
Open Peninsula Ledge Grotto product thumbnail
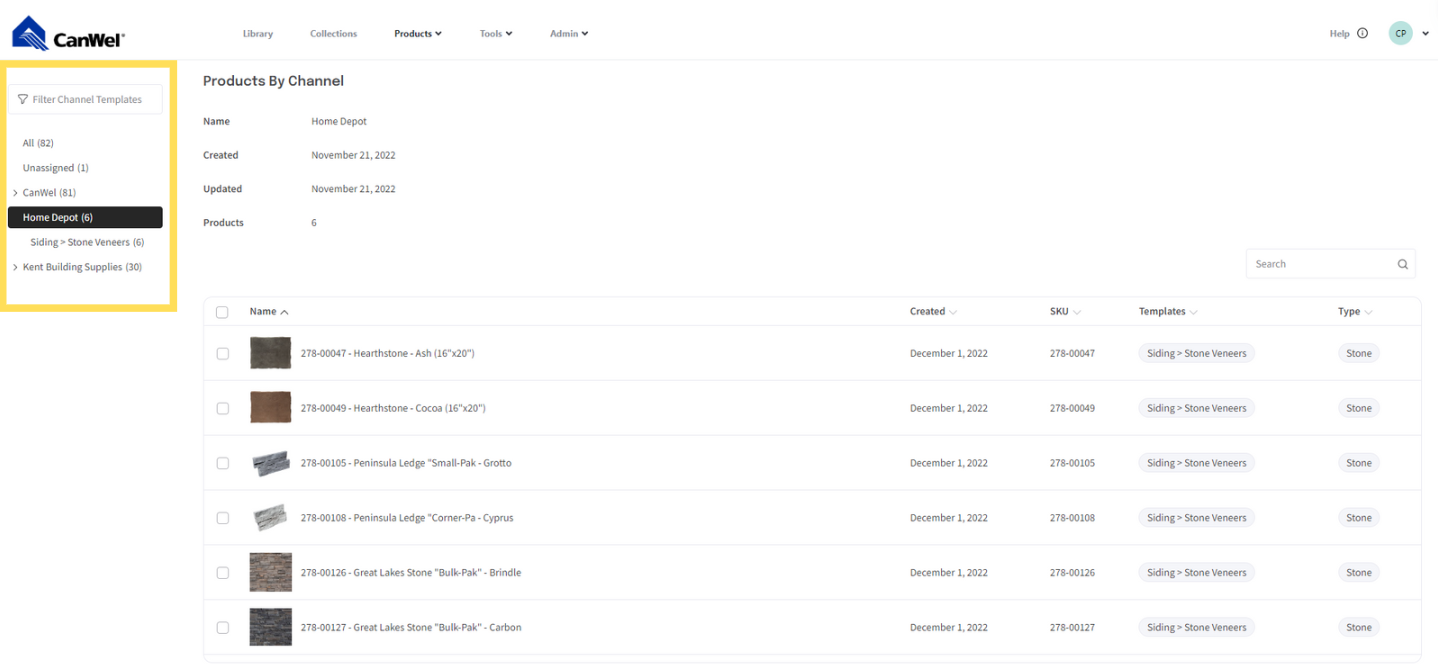point(270,463)
